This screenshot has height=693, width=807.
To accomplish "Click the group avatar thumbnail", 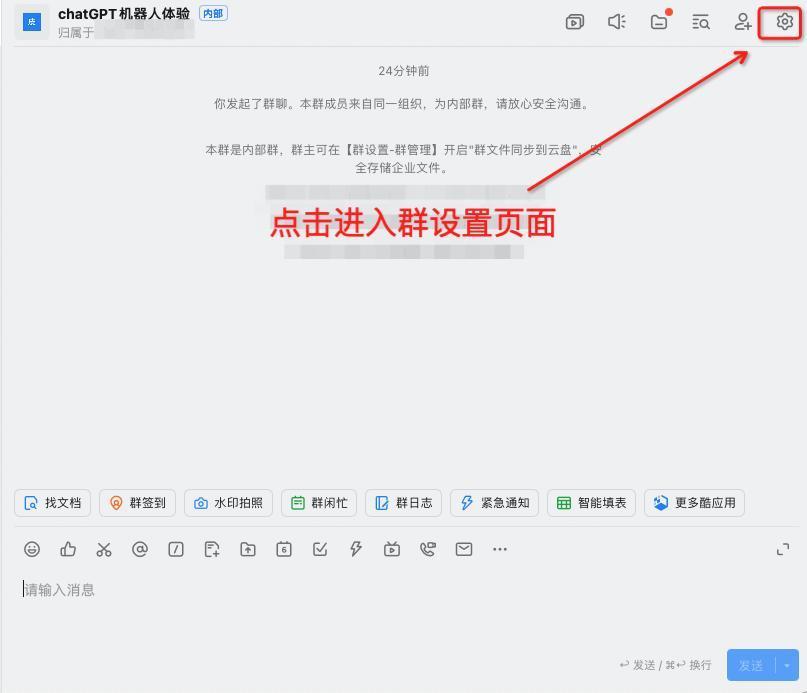I will coord(31,22).
